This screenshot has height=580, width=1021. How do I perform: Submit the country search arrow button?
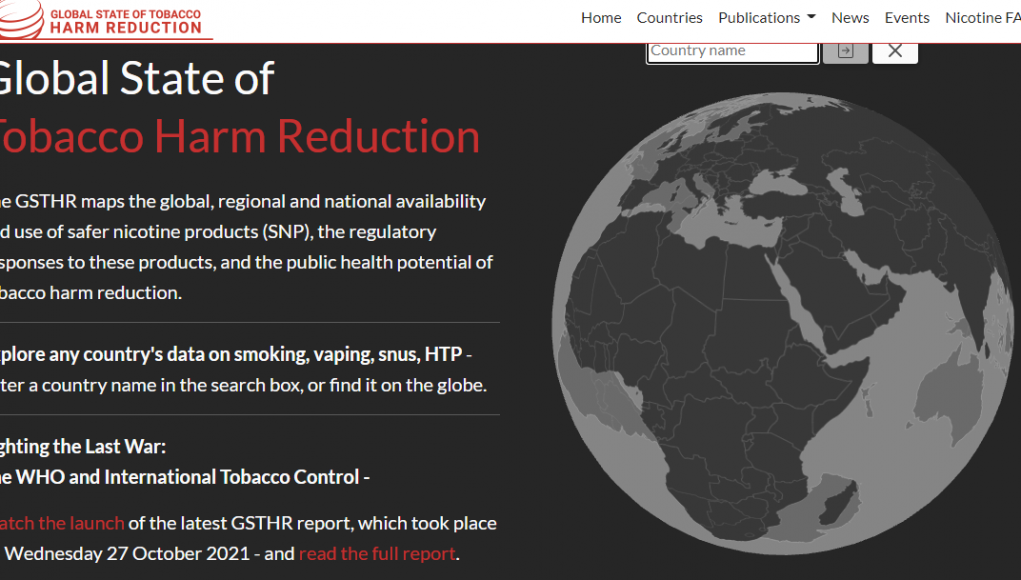(845, 51)
